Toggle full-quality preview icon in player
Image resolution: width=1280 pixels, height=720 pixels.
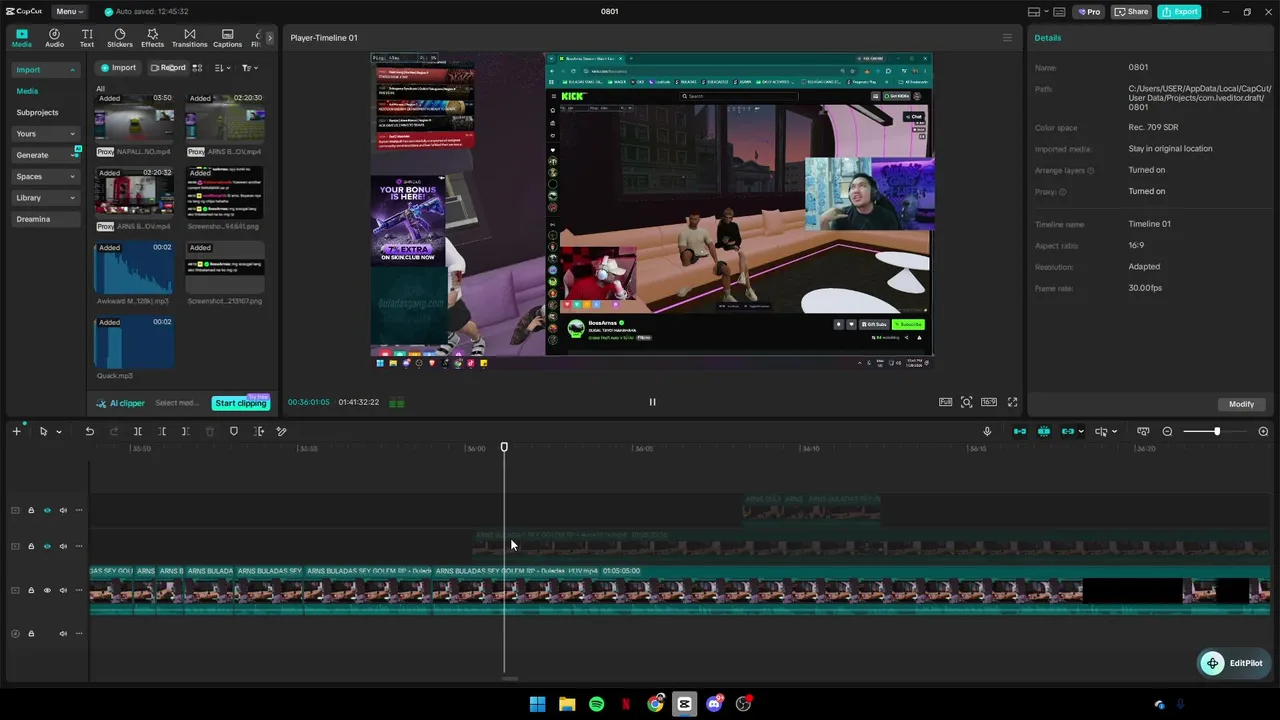pos(945,402)
